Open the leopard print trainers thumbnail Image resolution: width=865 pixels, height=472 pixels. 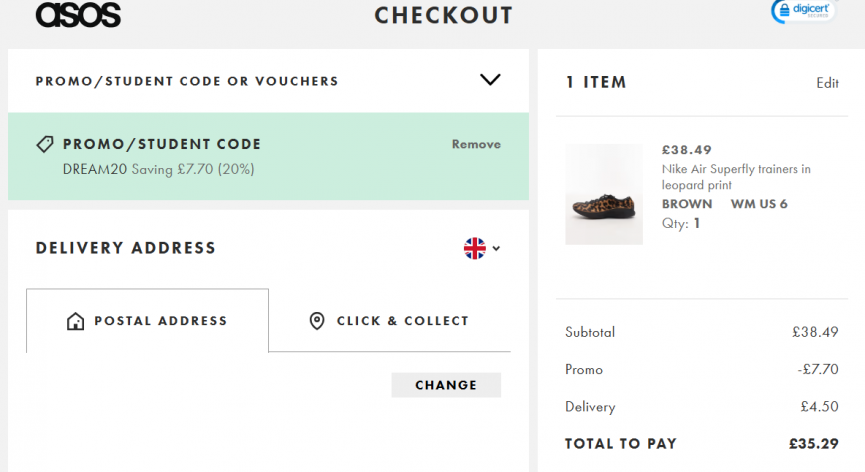click(x=604, y=194)
